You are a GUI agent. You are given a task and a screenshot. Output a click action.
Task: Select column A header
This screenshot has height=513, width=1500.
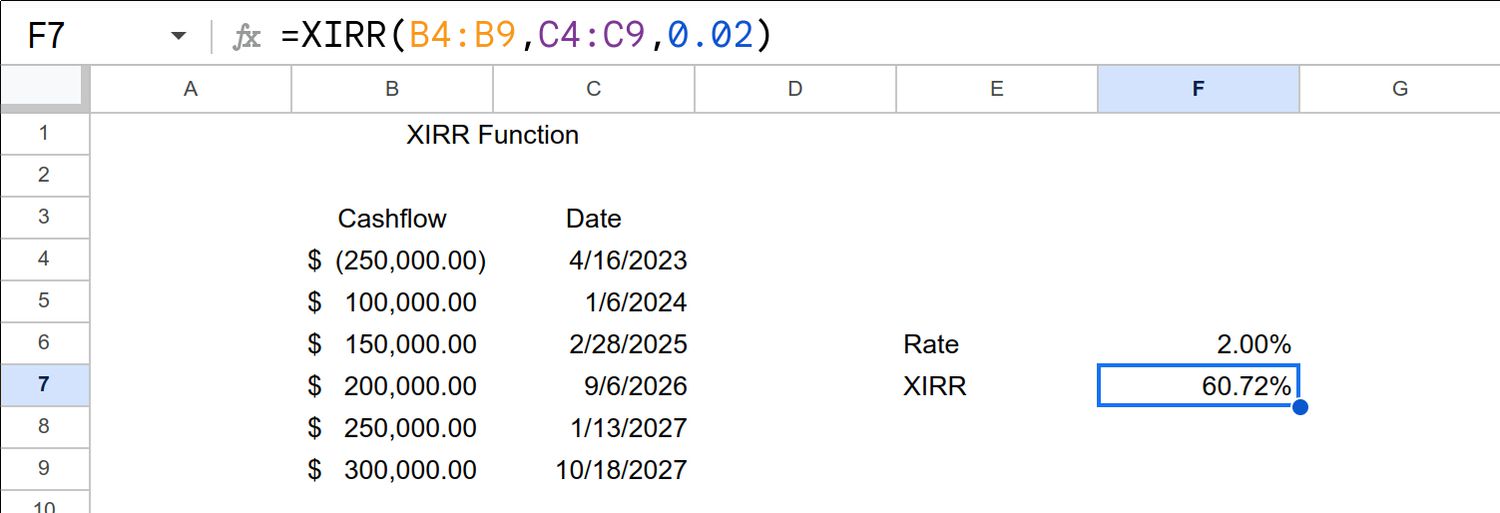click(191, 89)
